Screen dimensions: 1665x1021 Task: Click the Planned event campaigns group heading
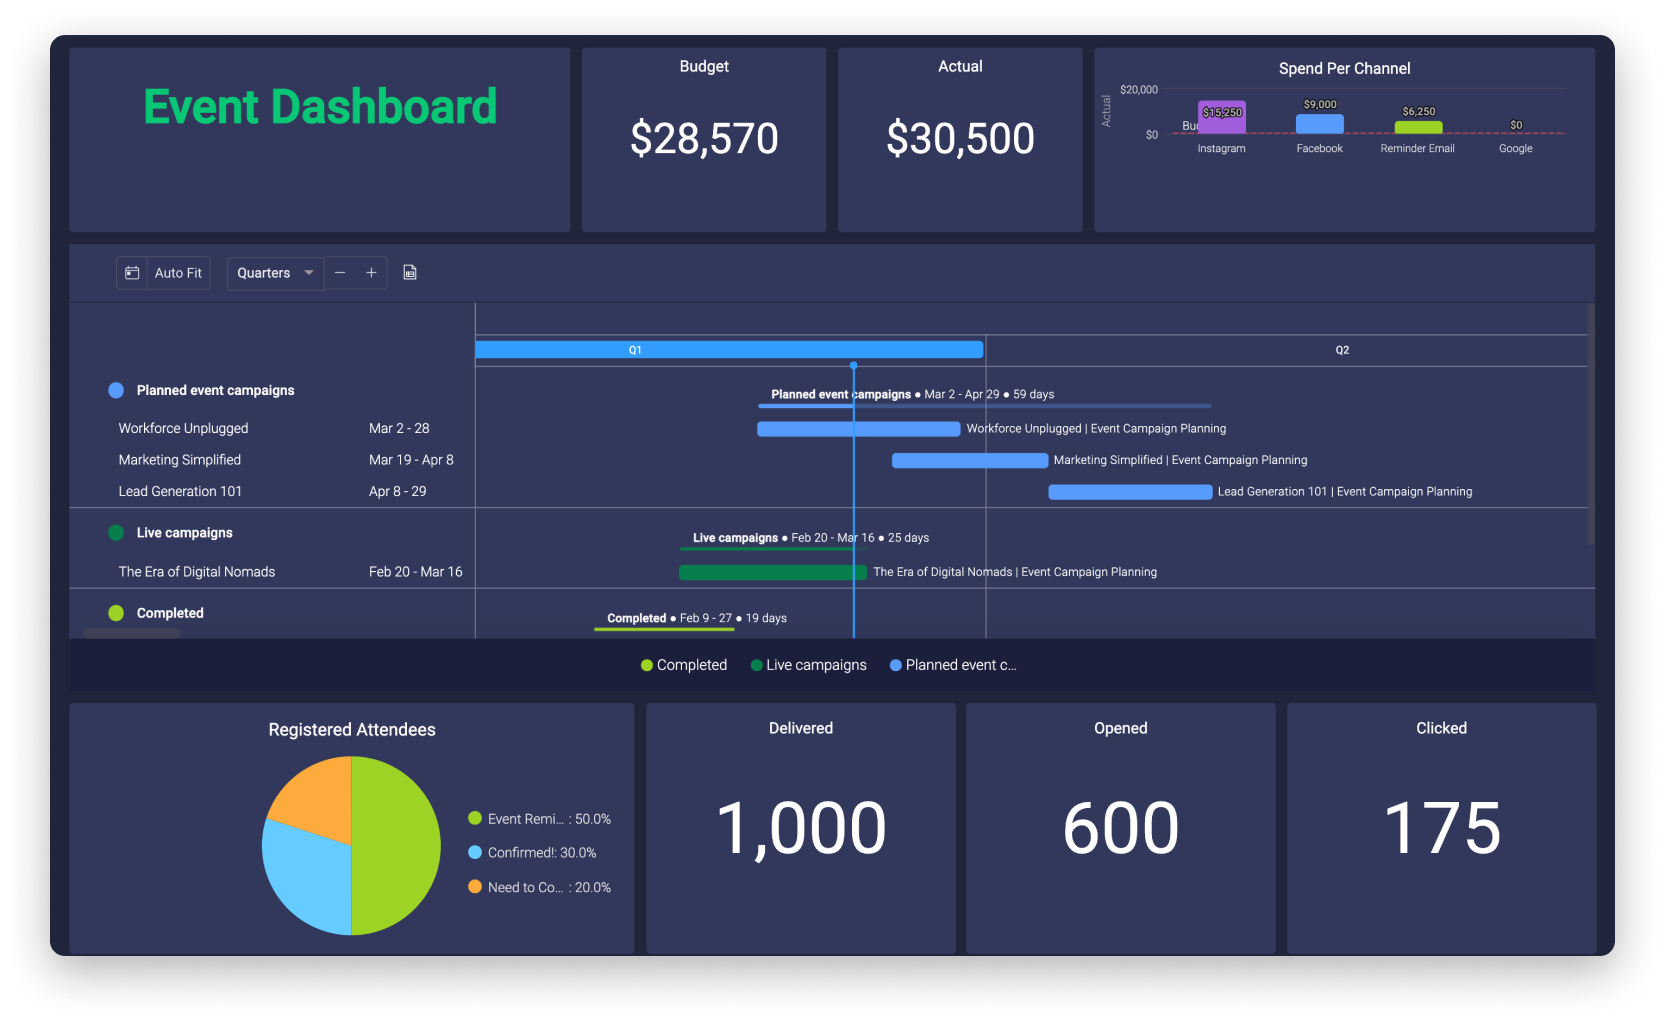point(216,391)
